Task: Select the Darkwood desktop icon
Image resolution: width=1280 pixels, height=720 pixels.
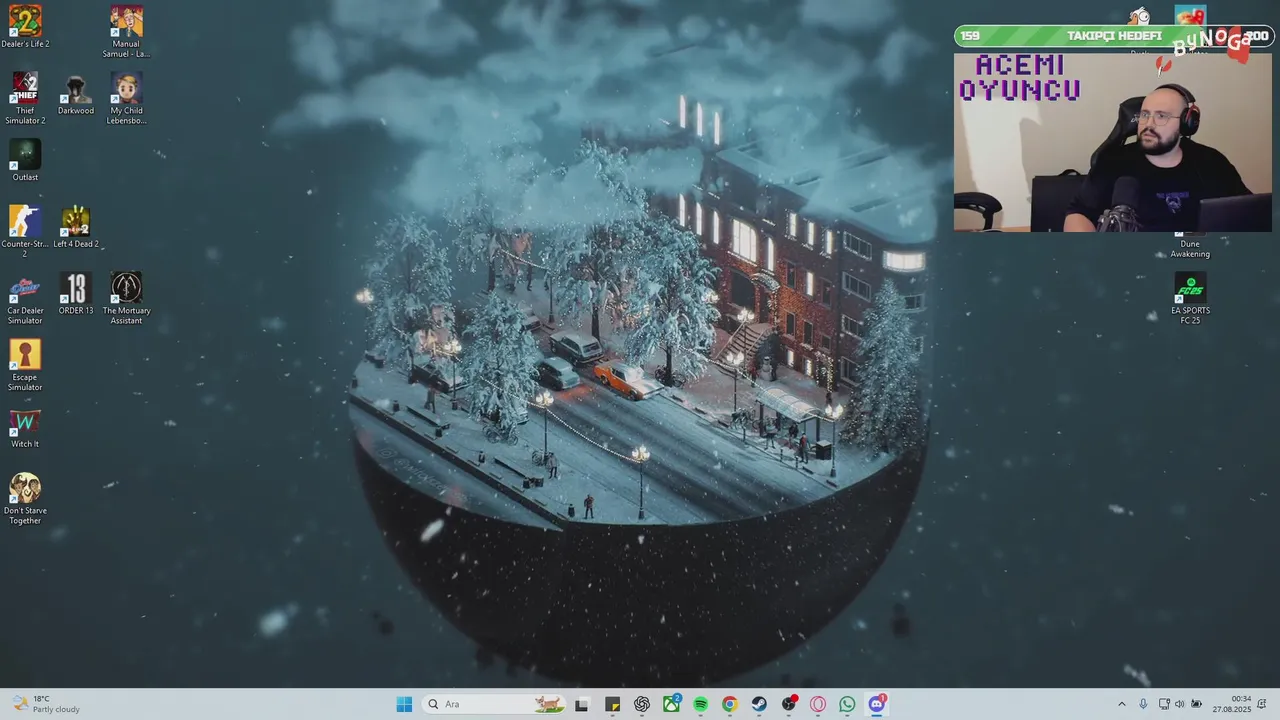Action: pos(76,94)
